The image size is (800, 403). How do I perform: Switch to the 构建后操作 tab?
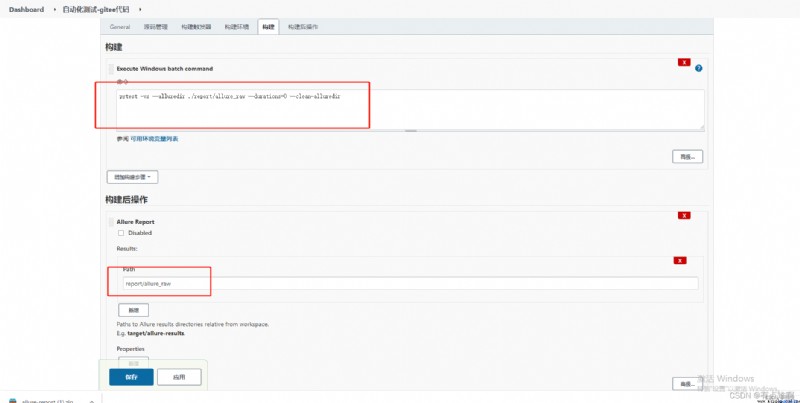click(303, 27)
